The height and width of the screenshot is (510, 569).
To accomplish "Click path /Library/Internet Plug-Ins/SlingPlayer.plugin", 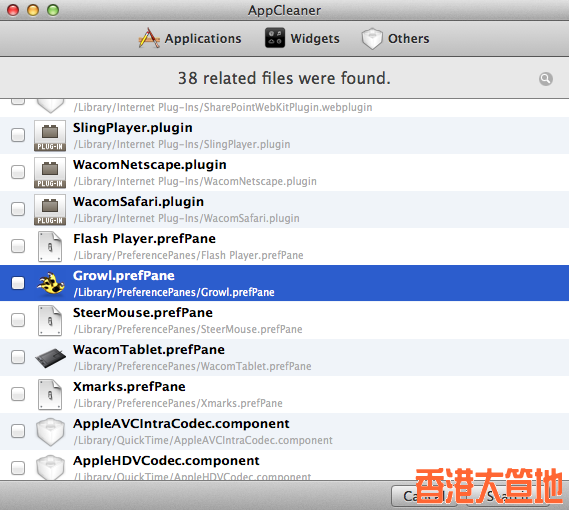I will (x=182, y=144).
